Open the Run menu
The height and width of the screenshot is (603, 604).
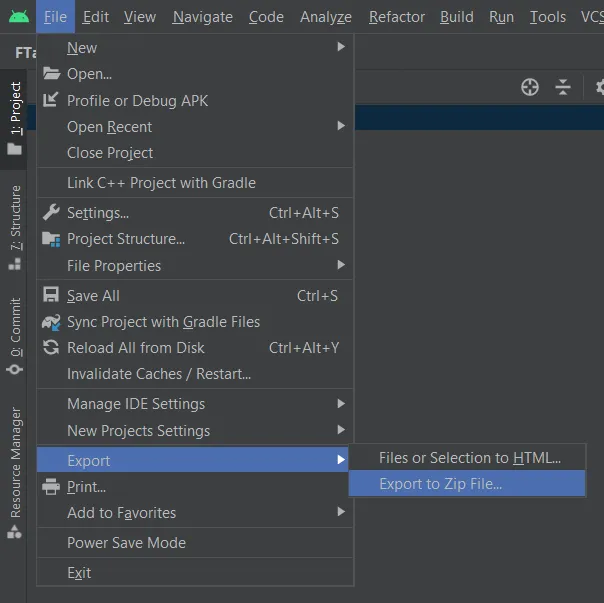pyautogui.click(x=502, y=17)
